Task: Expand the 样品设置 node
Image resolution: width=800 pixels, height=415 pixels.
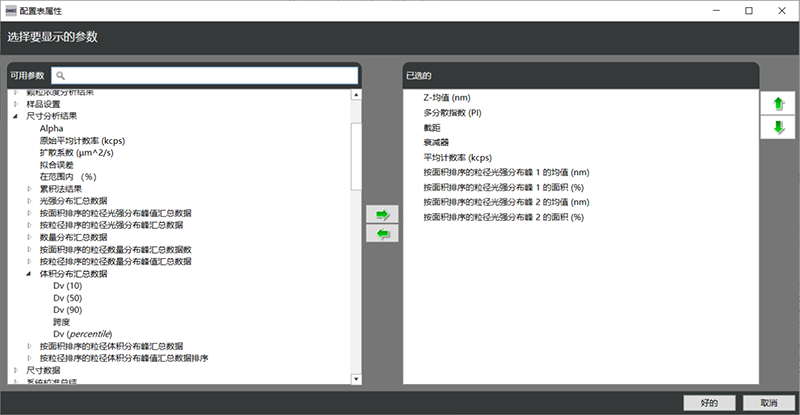Action: 15,104
